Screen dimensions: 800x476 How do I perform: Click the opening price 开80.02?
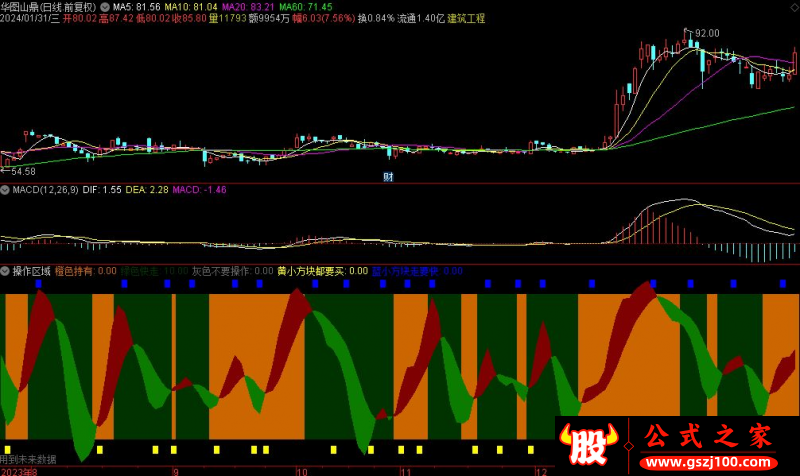(79, 18)
